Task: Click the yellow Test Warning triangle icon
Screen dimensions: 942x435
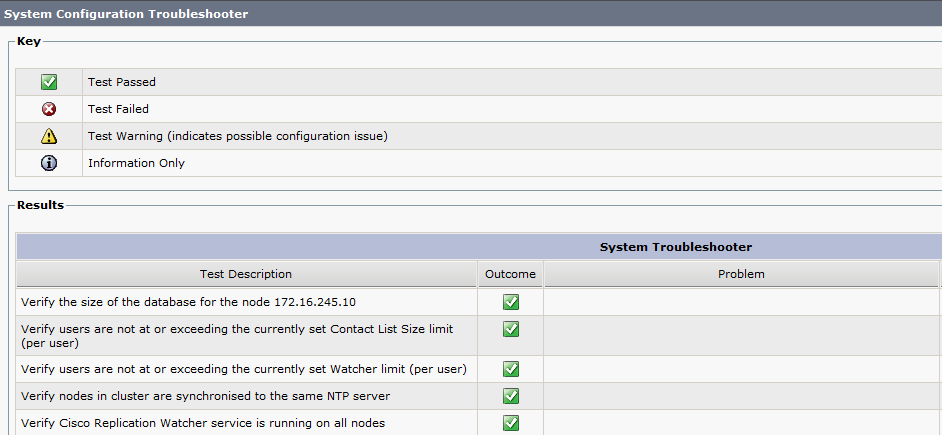Action: pyautogui.click(x=49, y=136)
